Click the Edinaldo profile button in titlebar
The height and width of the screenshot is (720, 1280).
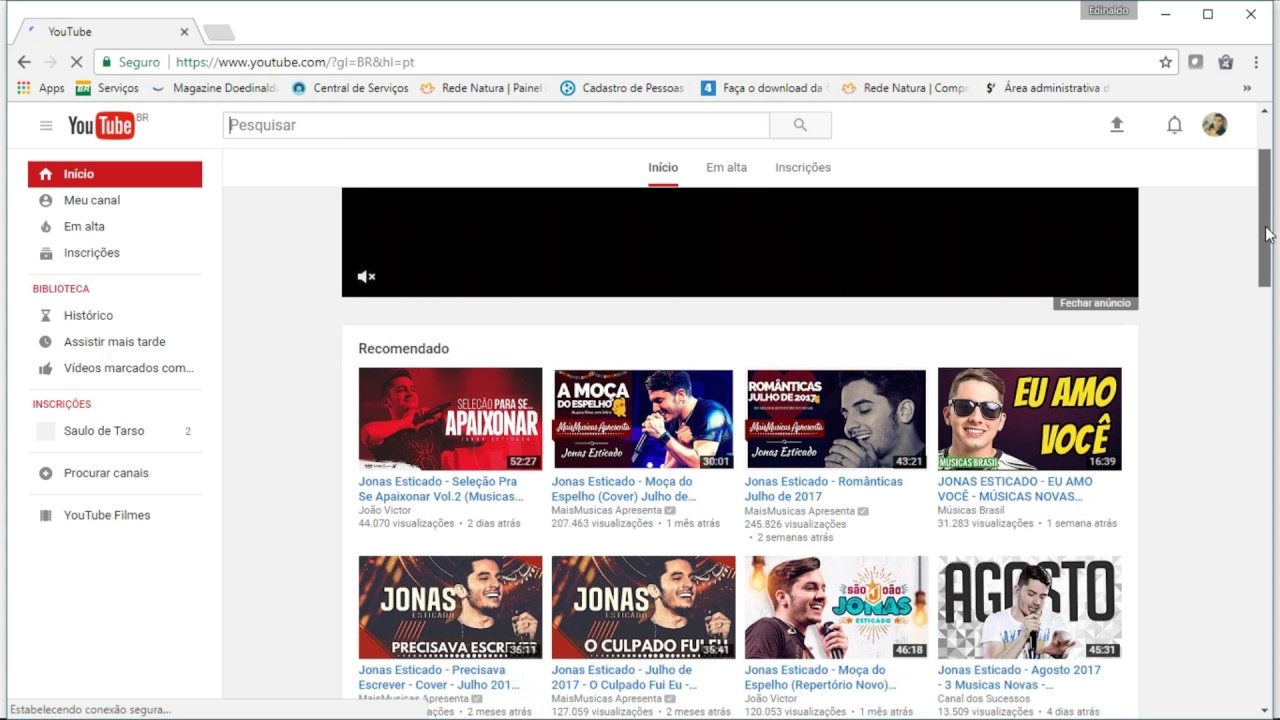(x=1108, y=11)
